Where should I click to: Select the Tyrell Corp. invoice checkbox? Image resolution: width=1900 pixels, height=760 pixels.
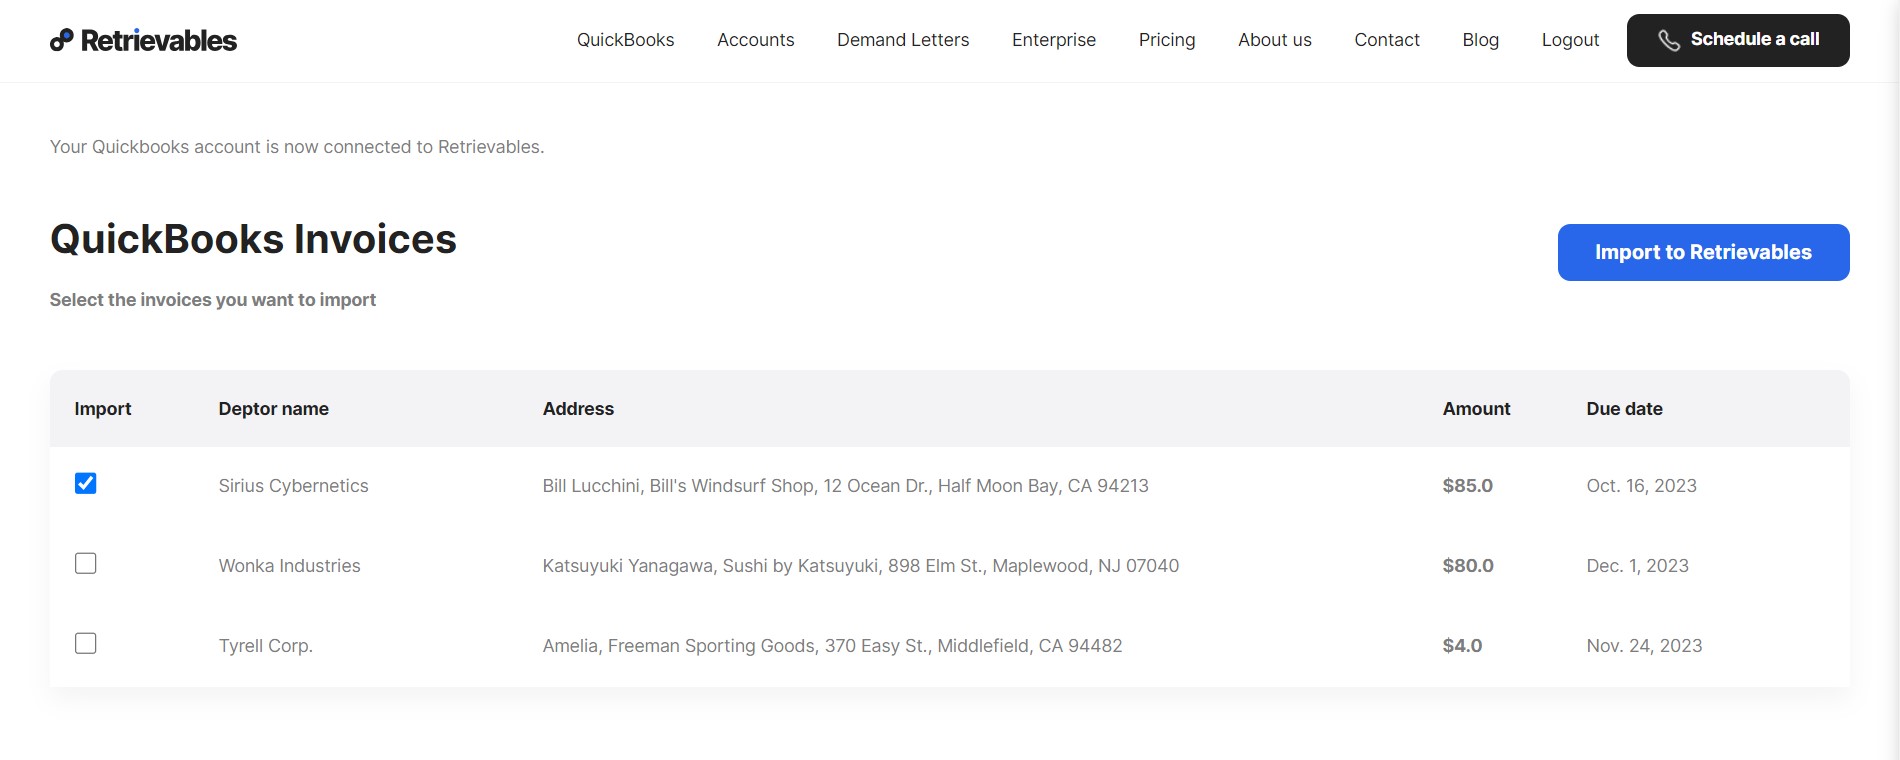pos(86,643)
